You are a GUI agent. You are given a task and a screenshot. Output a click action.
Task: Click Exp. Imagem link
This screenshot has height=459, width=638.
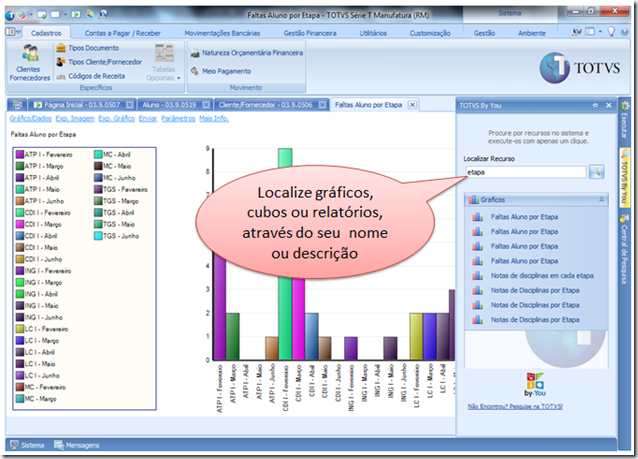[x=74, y=118]
